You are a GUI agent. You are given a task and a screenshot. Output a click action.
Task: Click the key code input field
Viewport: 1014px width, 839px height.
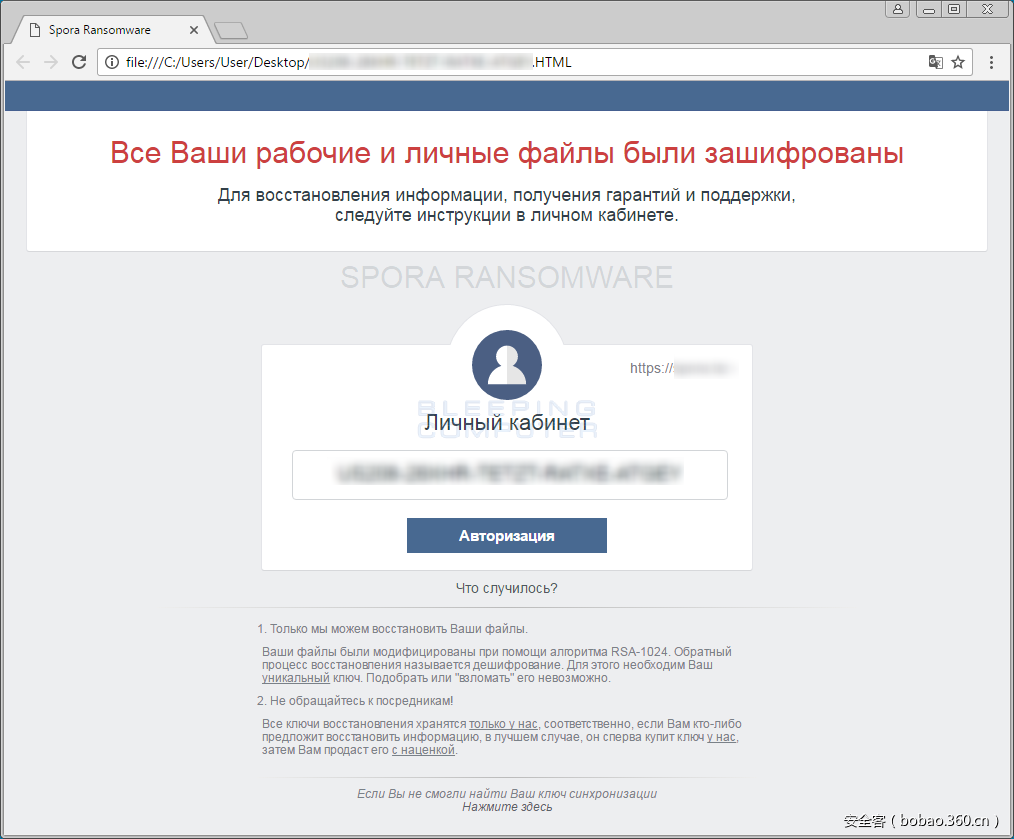click(x=509, y=475)
